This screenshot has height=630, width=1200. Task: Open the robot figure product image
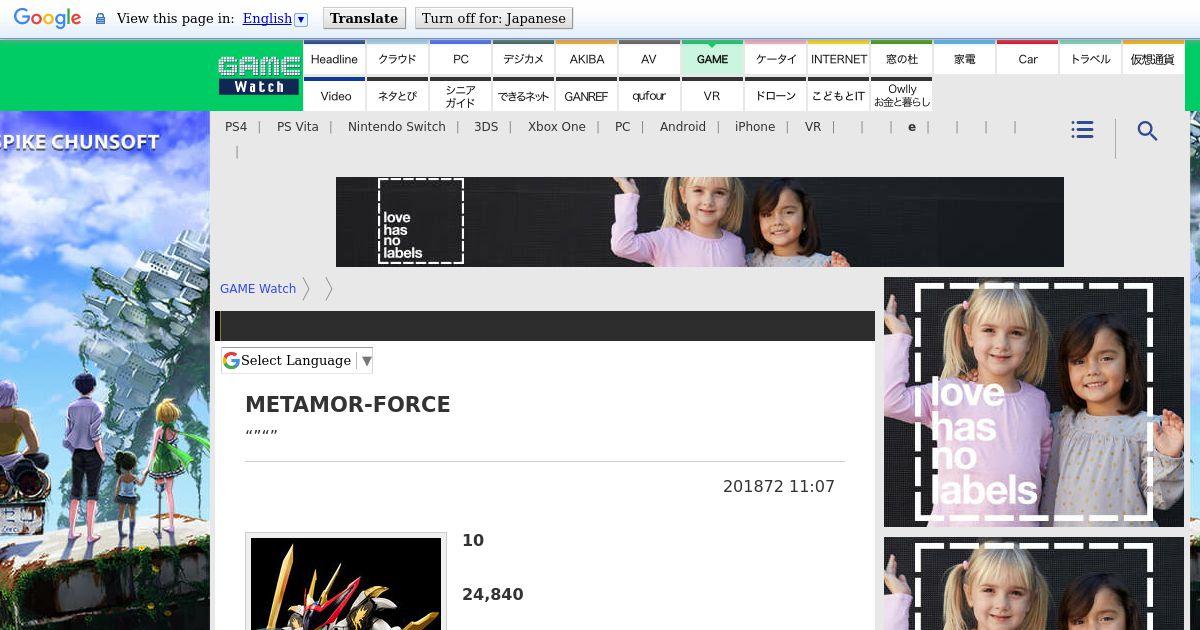pyautogui.click(x=346, y=583)
